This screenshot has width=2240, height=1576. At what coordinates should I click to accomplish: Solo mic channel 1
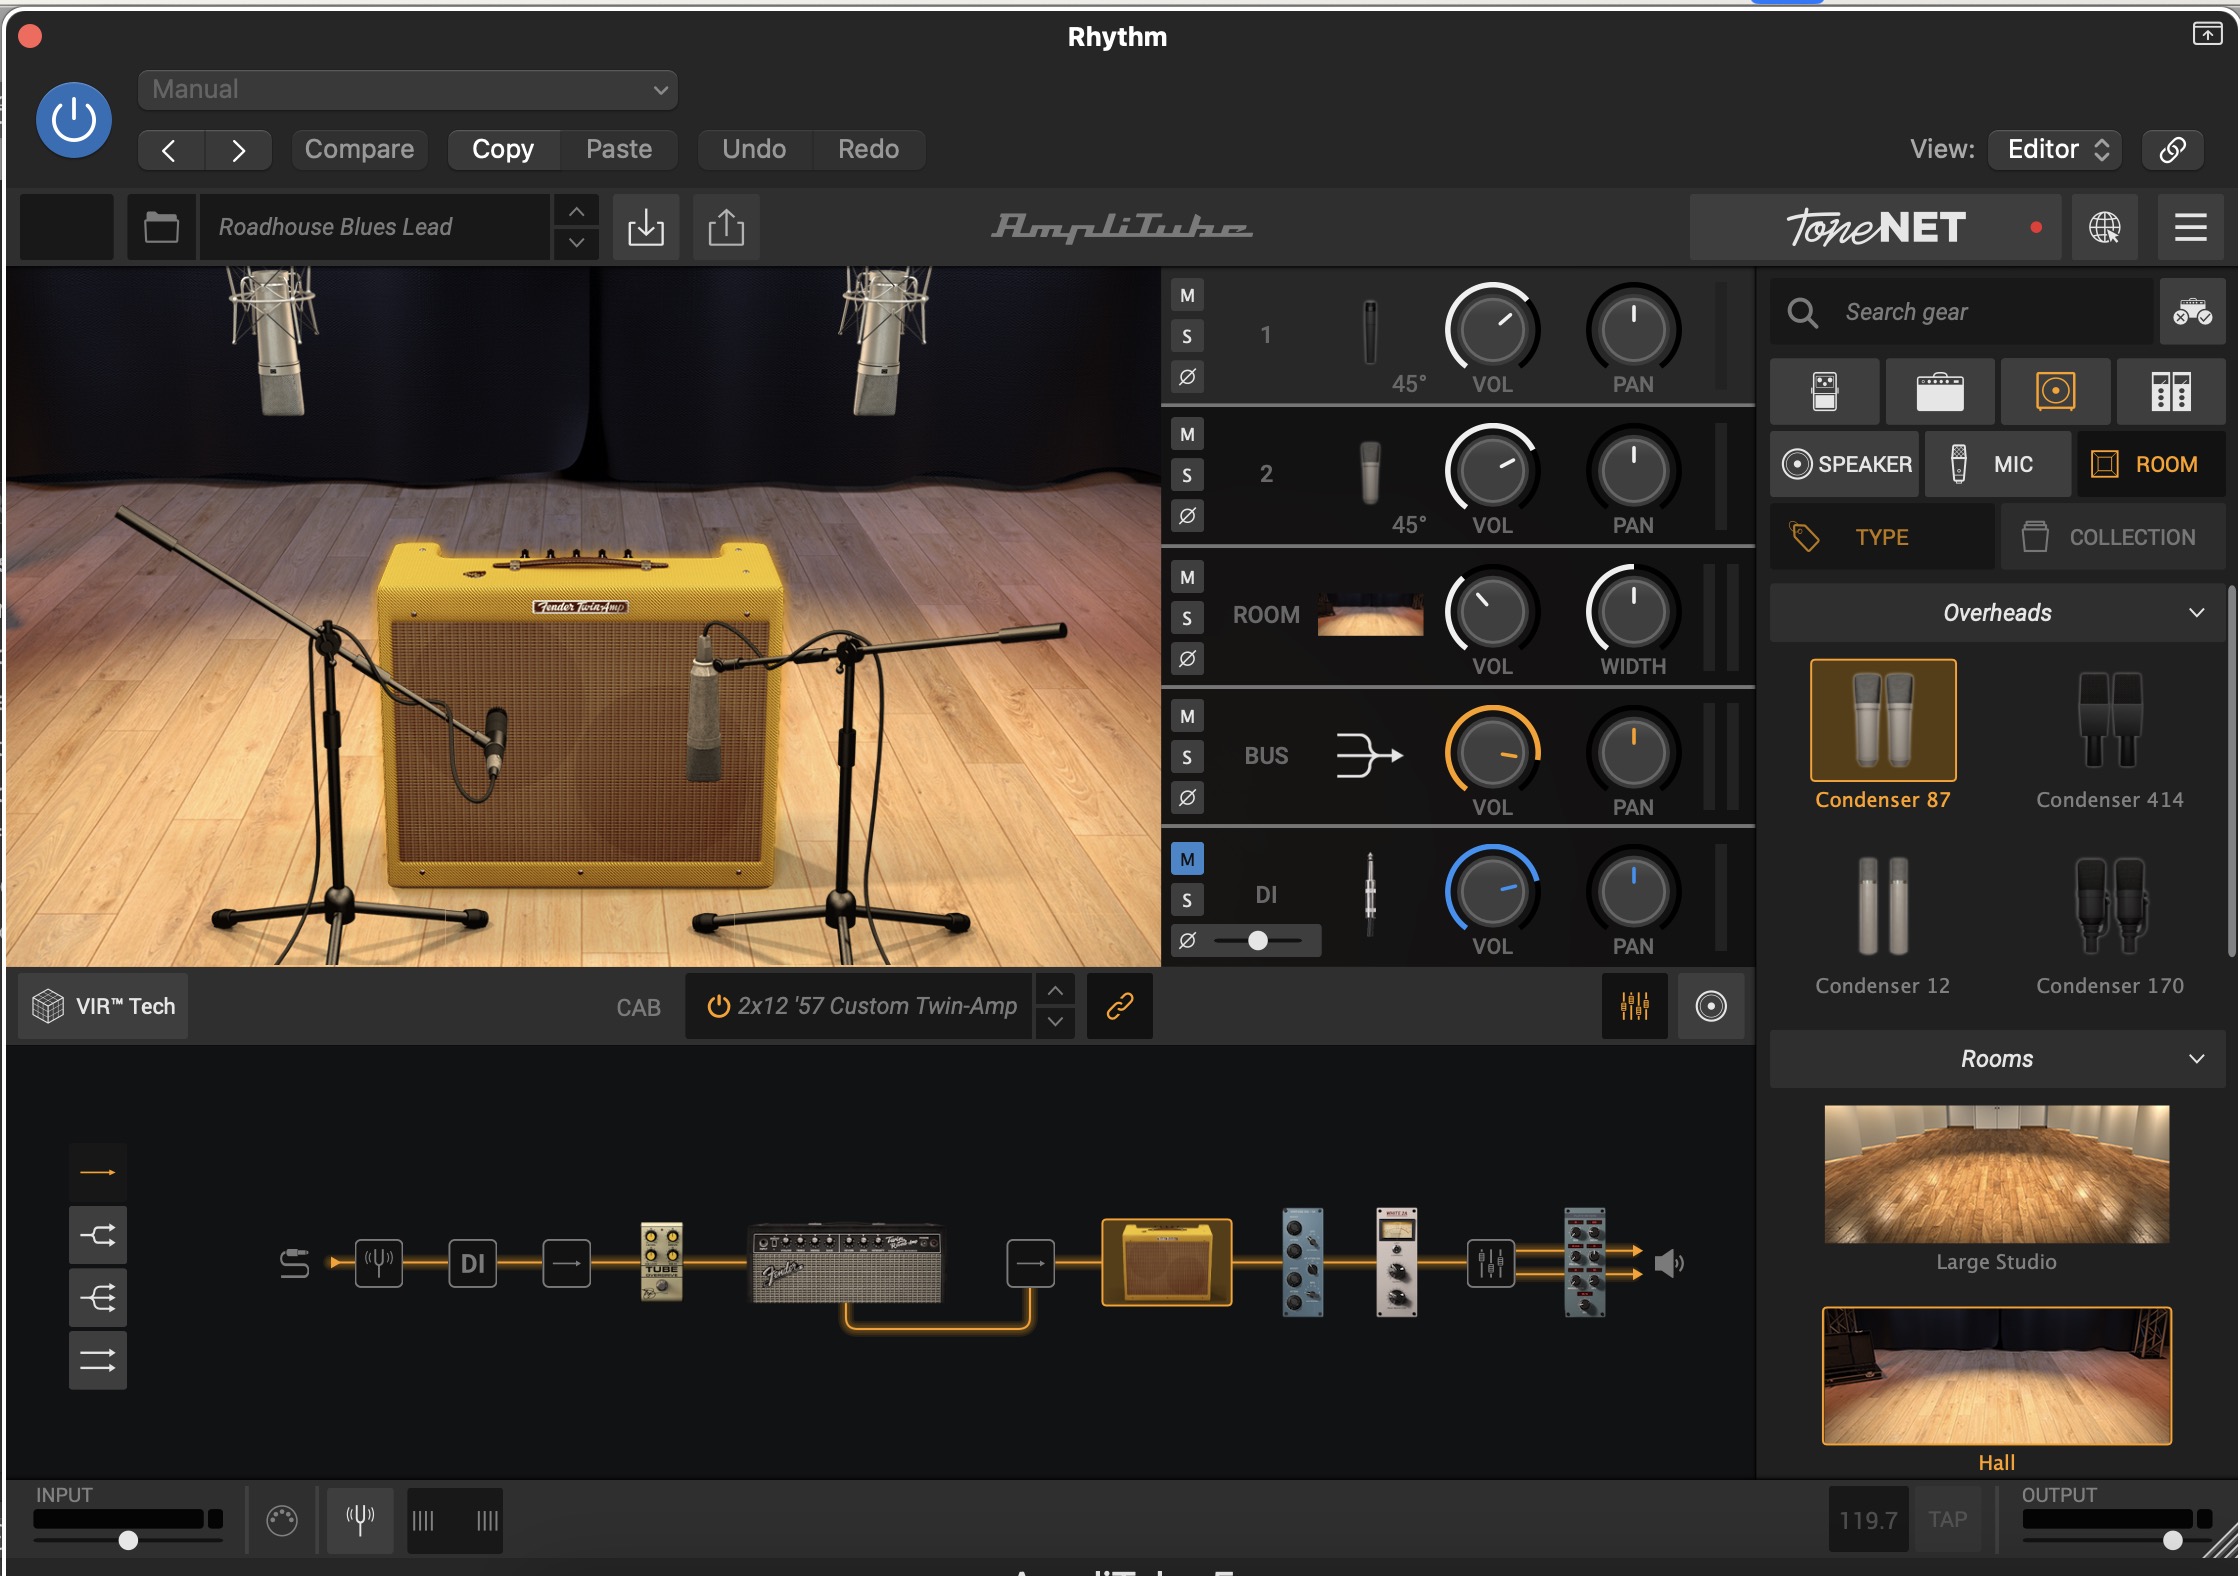click(x=1187, y=337)
